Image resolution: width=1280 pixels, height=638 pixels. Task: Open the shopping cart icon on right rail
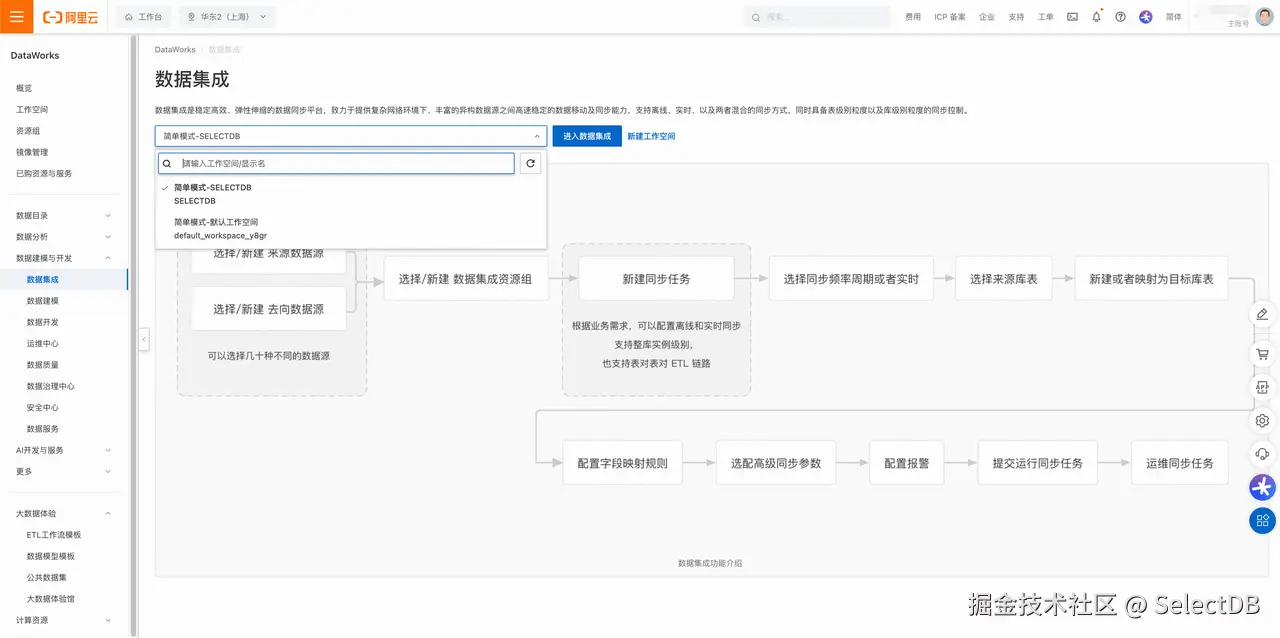(1262, 354)
